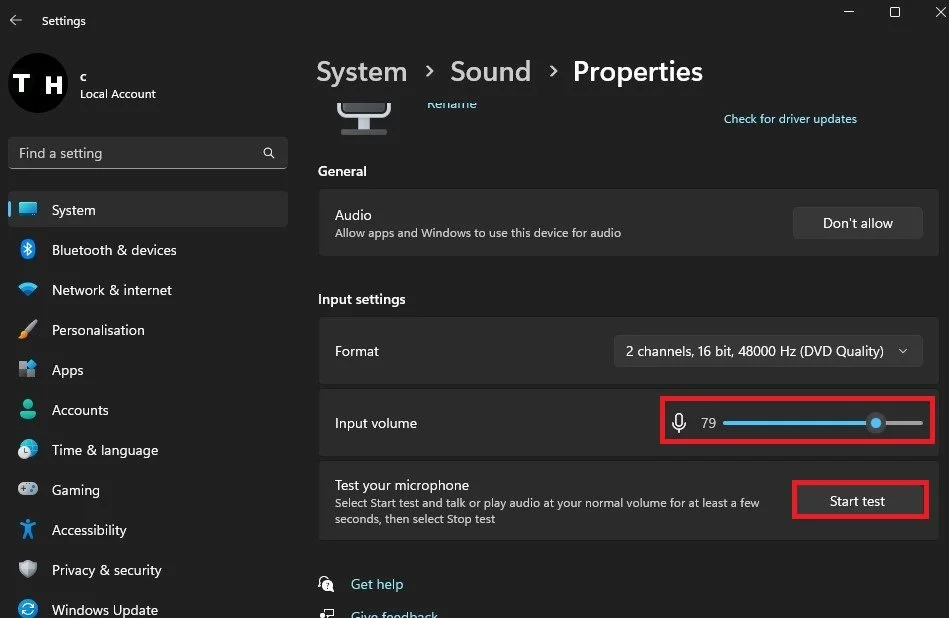Click the Privacy & security shield icon
The width and height of the screenshot is (949, 618).
(28, 569)
